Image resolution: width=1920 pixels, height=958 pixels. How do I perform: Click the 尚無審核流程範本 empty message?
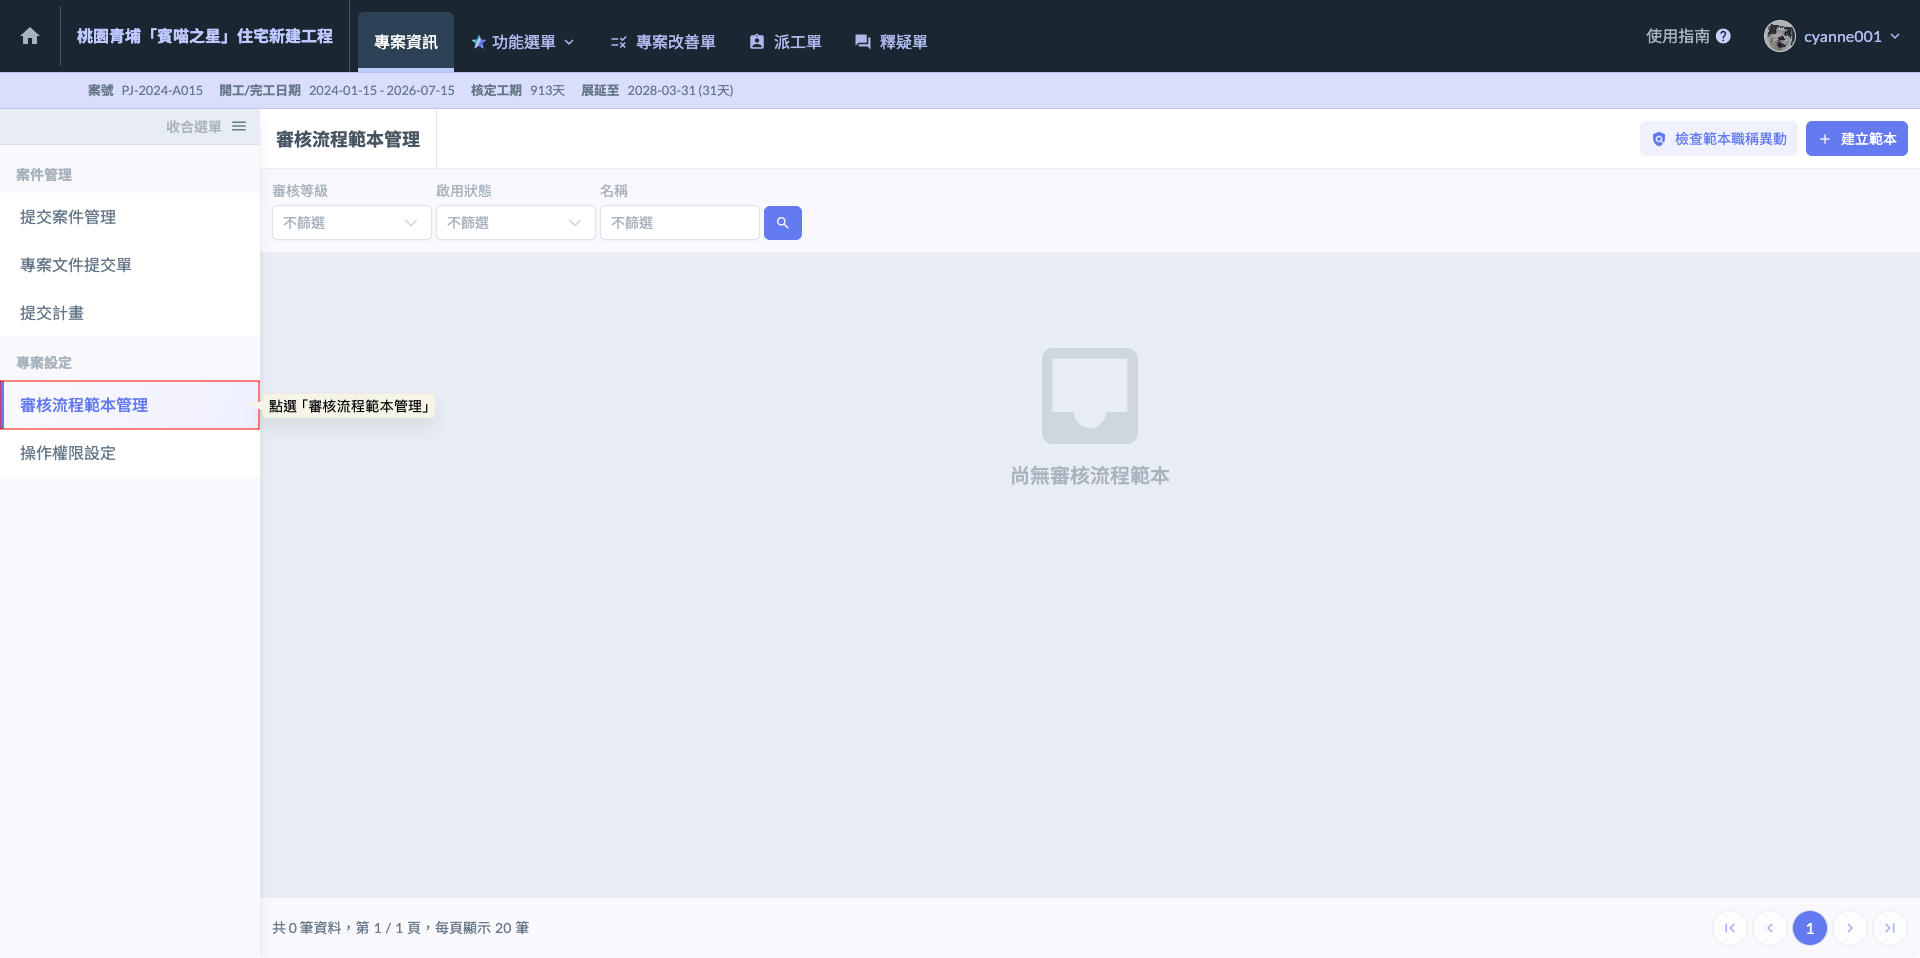click(1090, 476)
